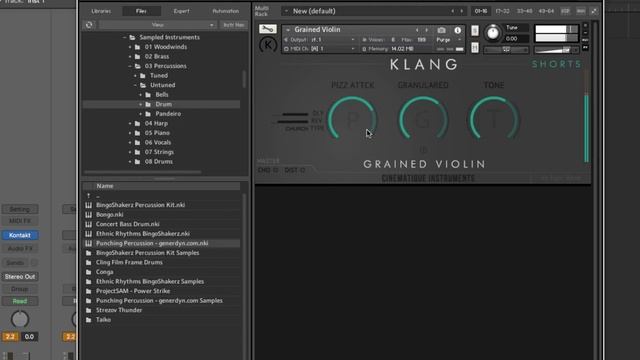Viewport: 640px width, 360px height.
Task: Open instrument edit mode with the wrench icon
Action: pyautogui.click(x=268, y=29)
